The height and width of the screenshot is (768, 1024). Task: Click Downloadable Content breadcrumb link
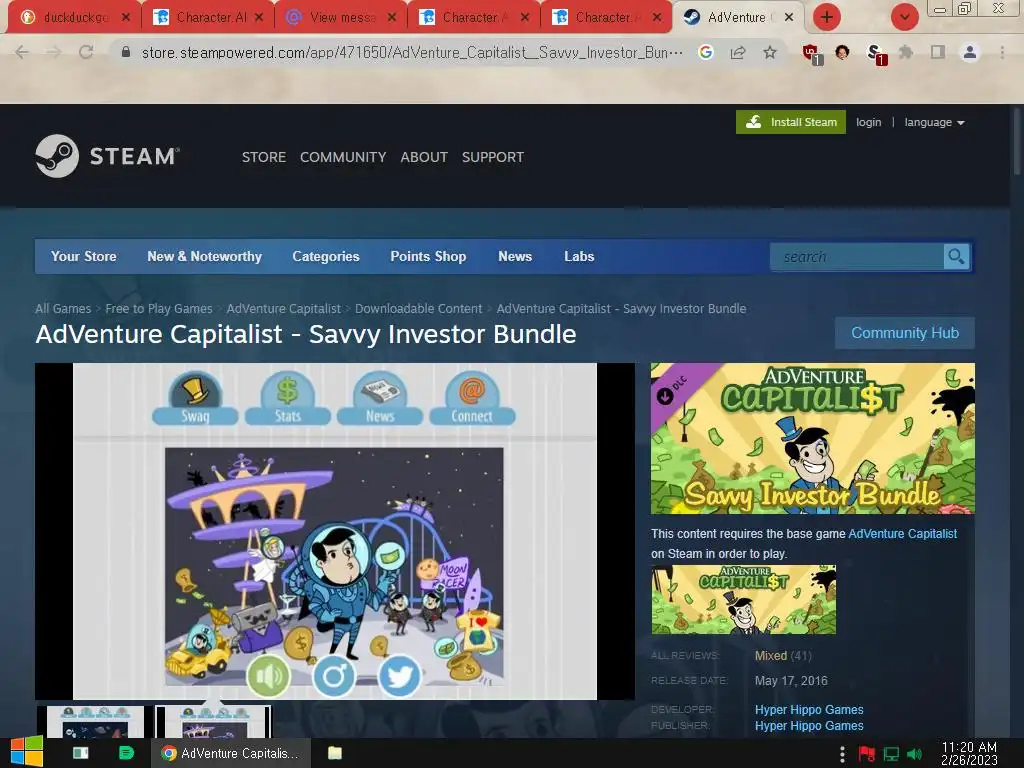pos(419,309)
